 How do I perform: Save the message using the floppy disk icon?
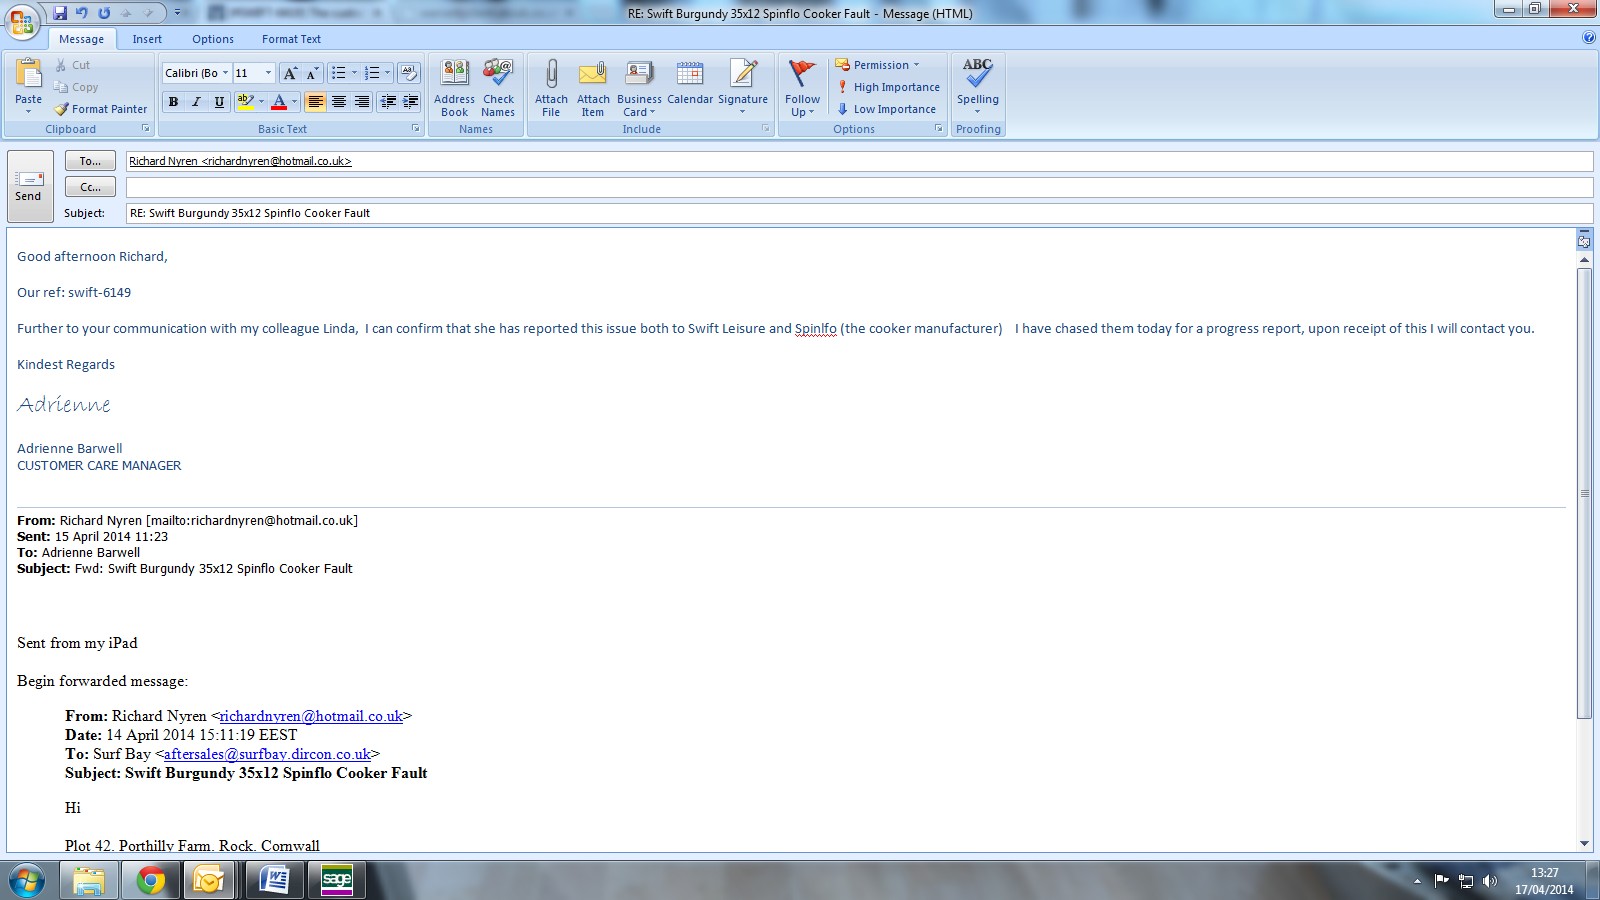tap(60, 13)
